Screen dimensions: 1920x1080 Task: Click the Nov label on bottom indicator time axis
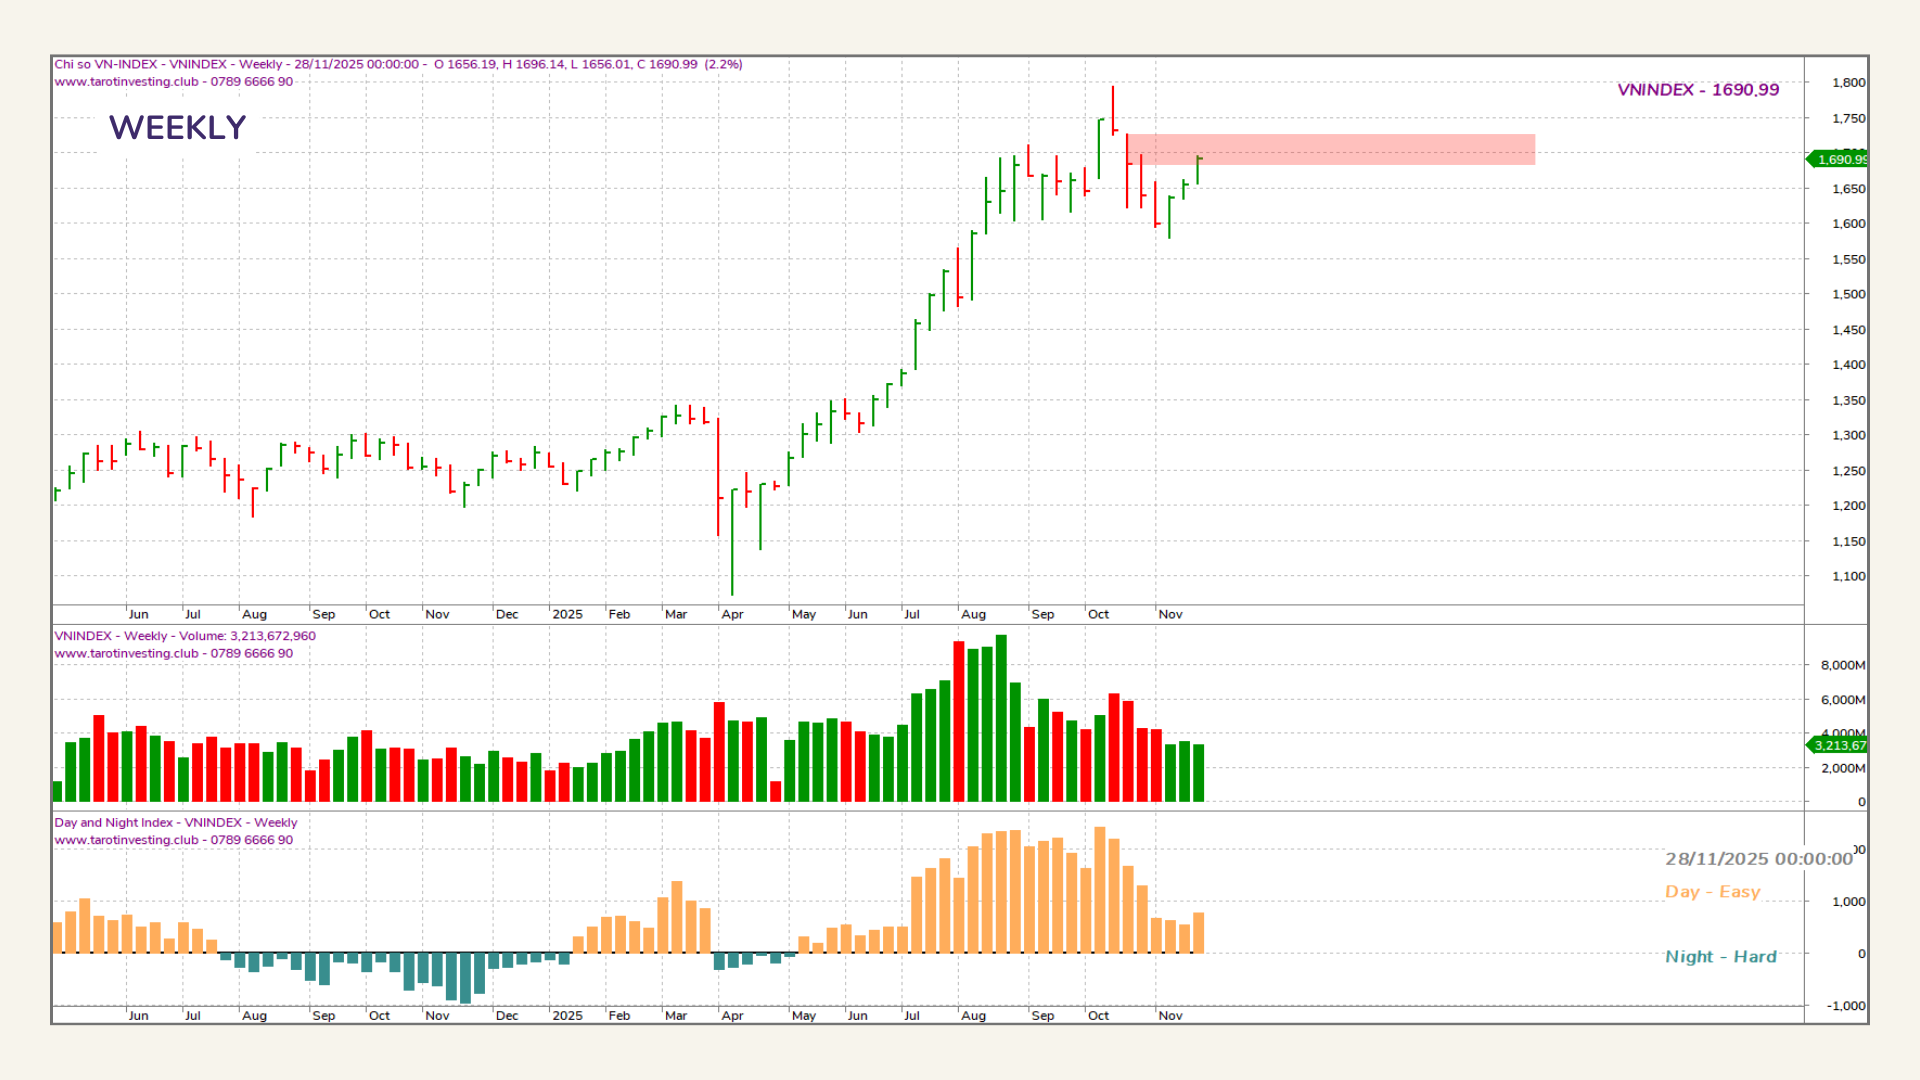tap(1170, 1015)
